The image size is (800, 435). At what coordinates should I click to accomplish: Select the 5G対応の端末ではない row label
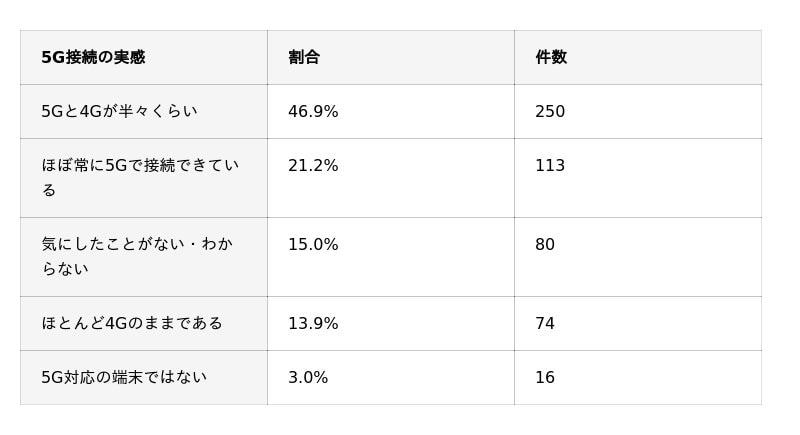coord(124,377)
